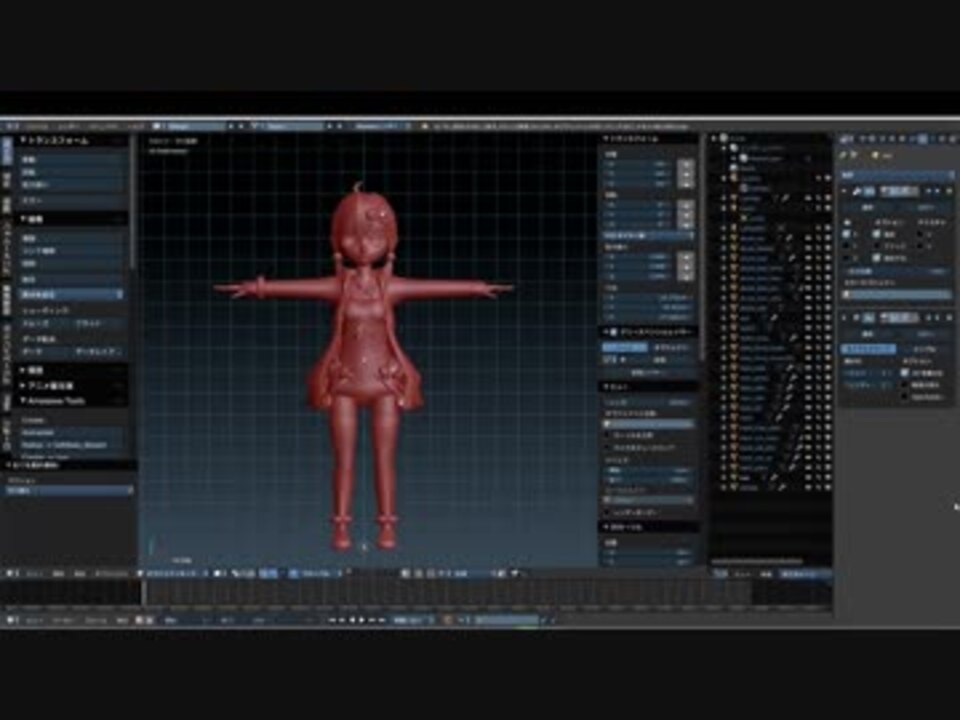960x720 pixels.
Task: Open the rotation mode dropdown under 回転
Action: tap(649, 235)
